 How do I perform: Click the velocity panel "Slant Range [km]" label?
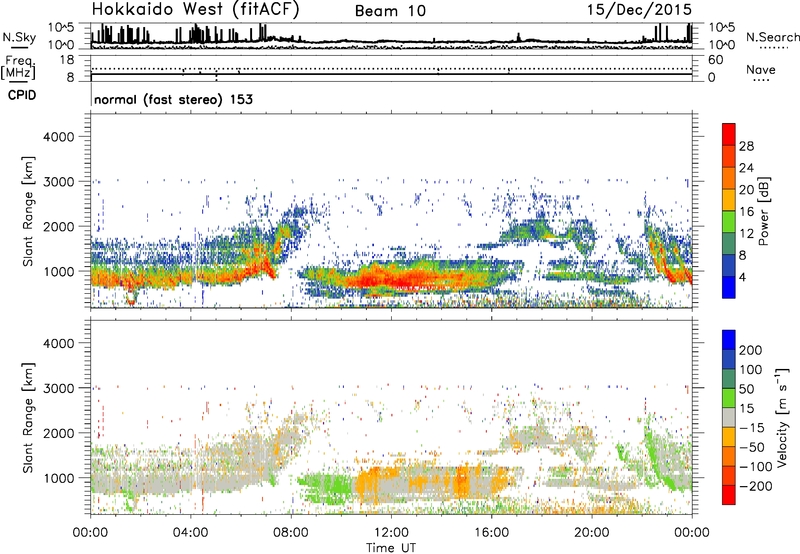pos(28,418)
